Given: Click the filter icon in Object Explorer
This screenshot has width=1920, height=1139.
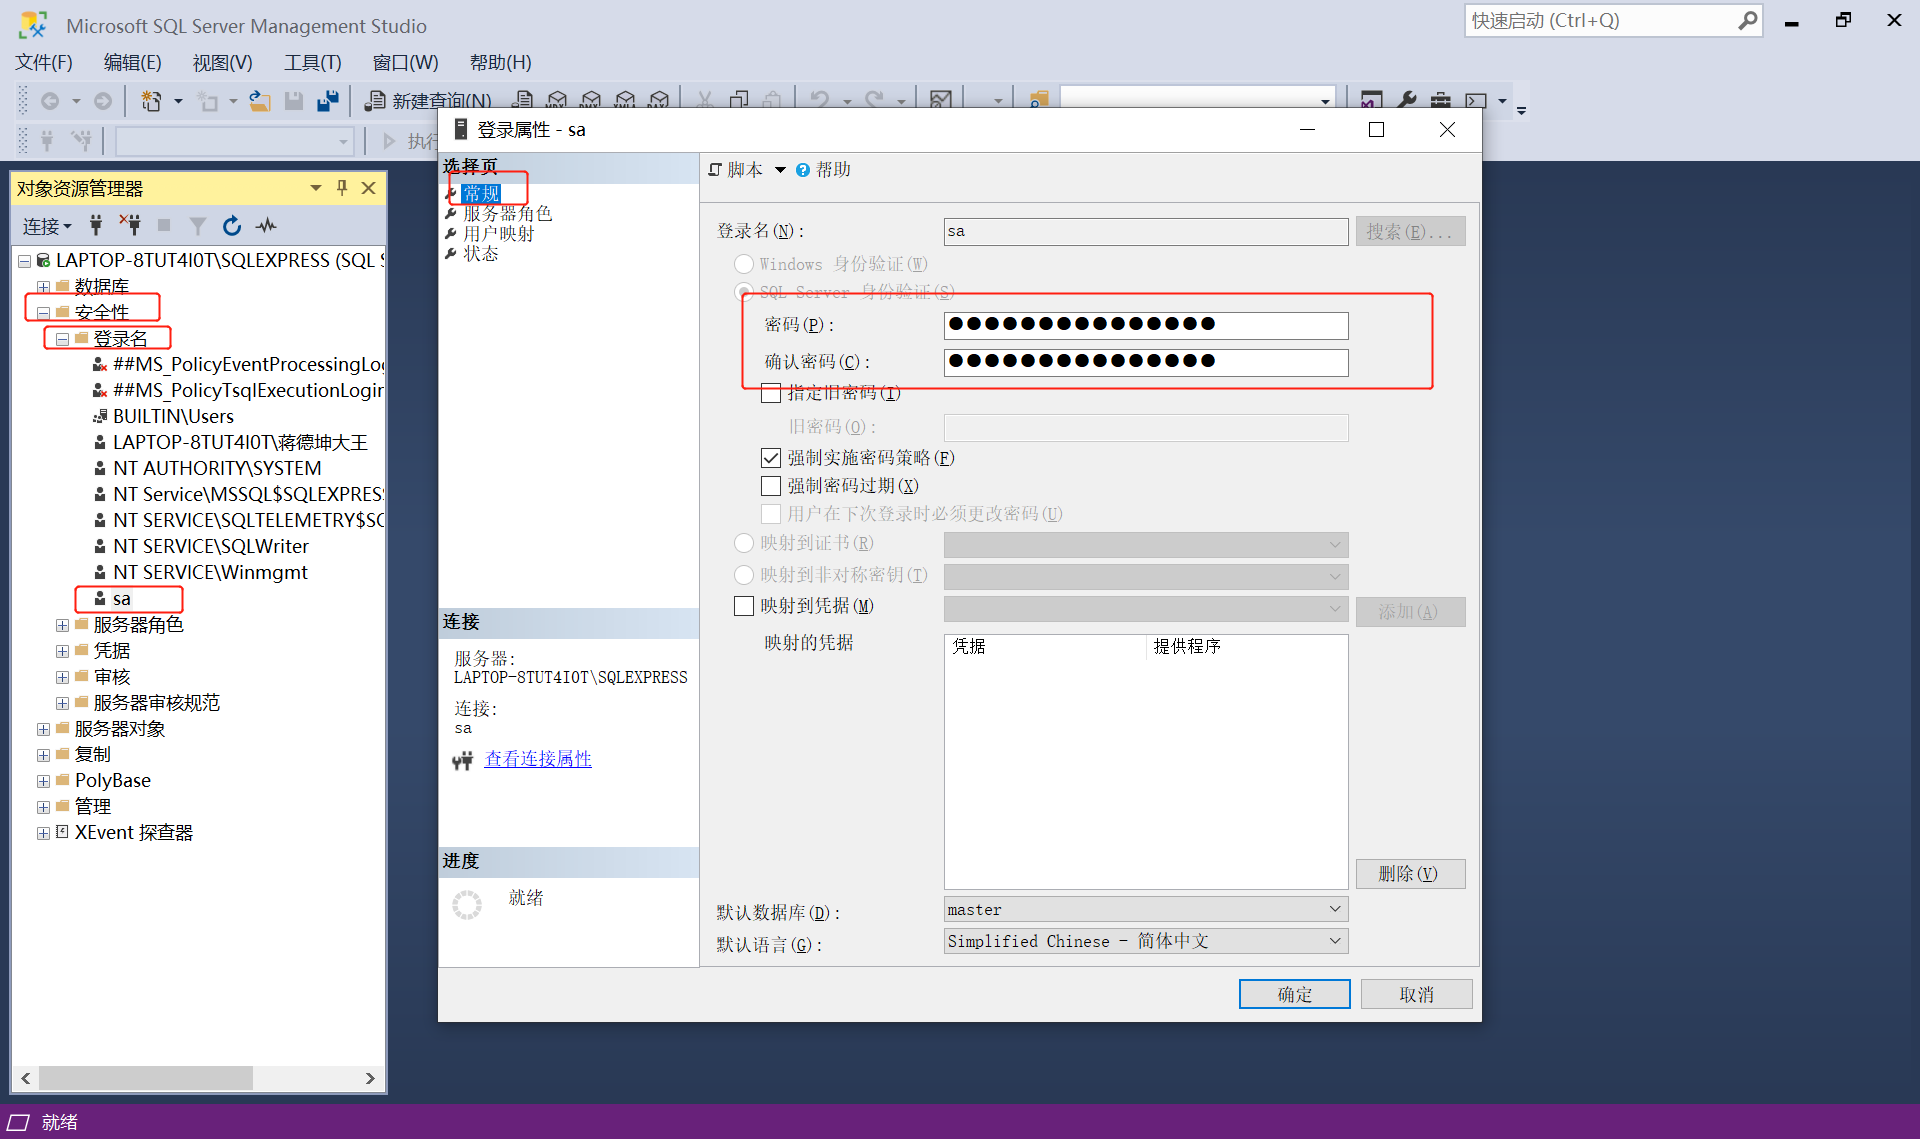Looking at the screenshot, I should 197,225.
